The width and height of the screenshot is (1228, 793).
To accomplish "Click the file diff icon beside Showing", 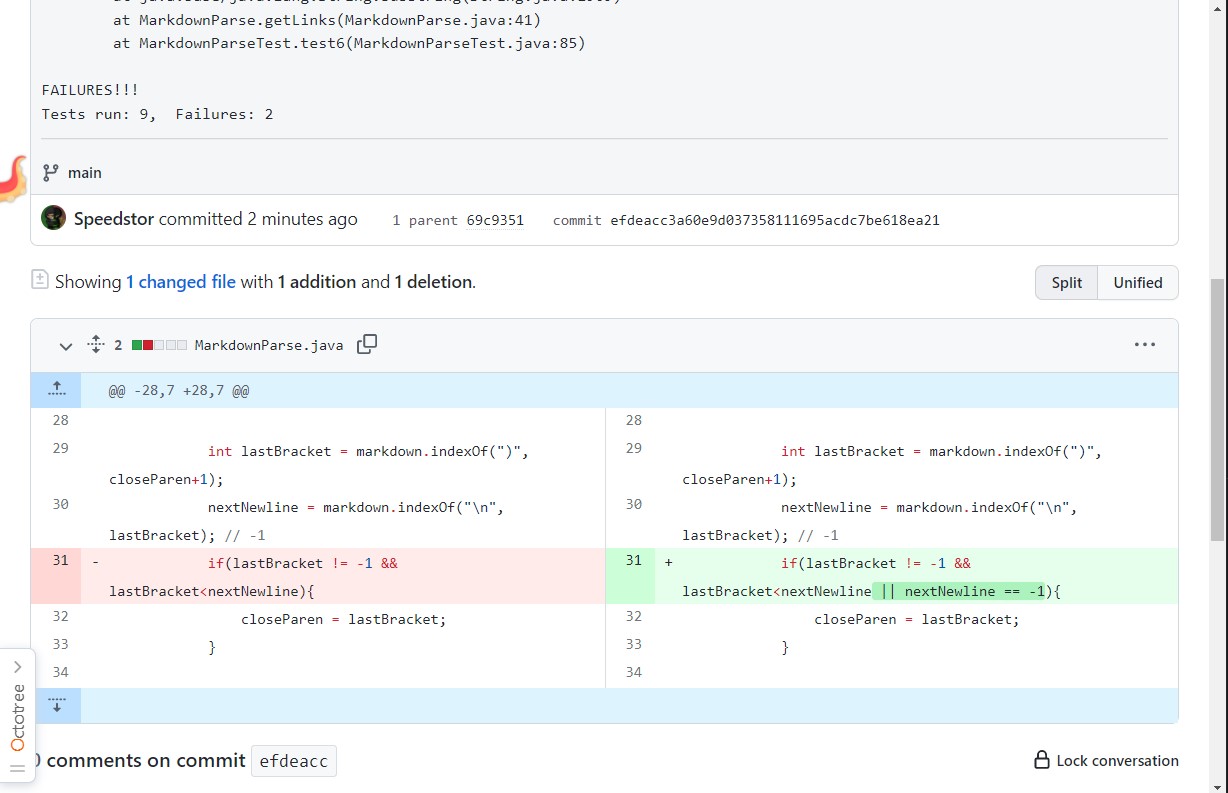I will (x=40, y=280).
